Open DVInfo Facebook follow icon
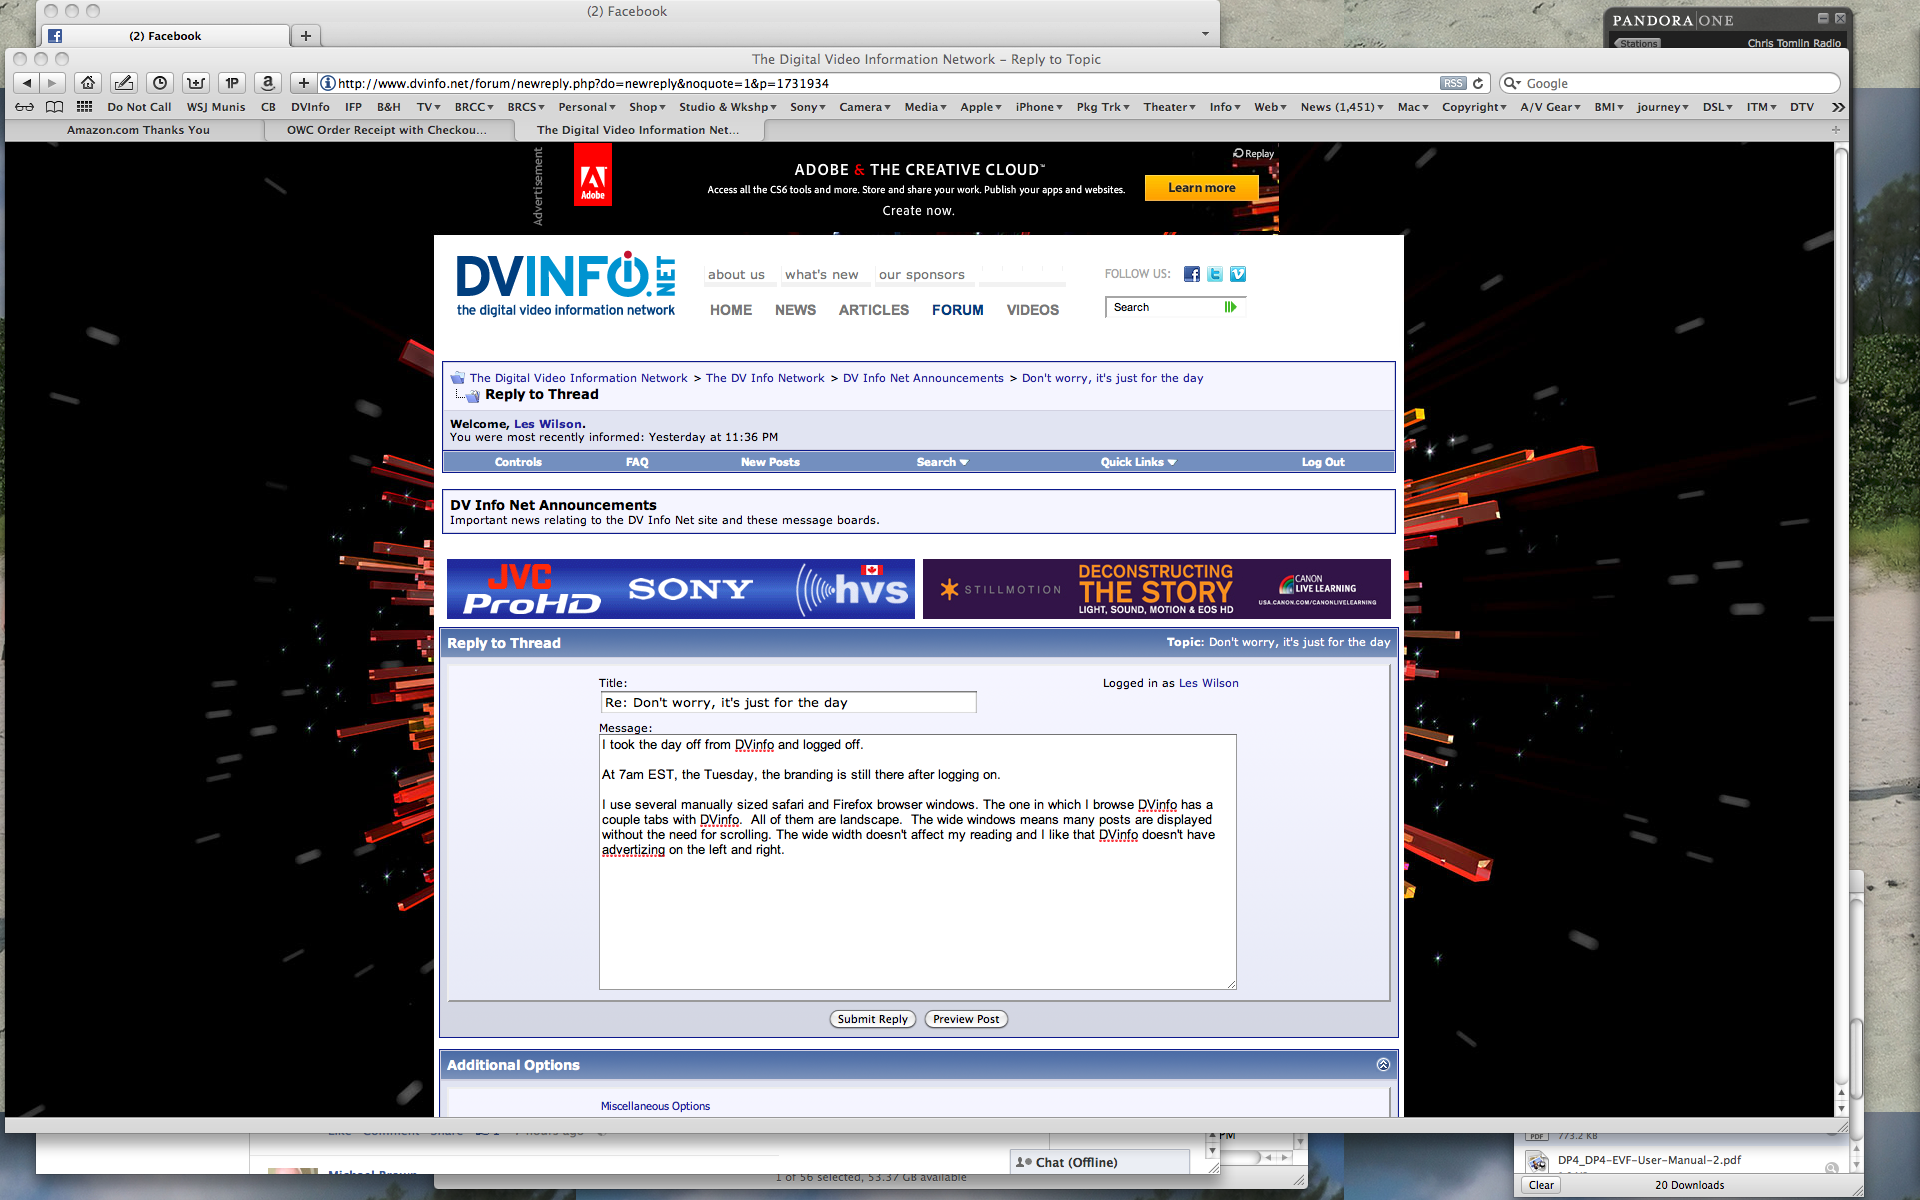1920x1200 pixels. tap(1192, 274)
